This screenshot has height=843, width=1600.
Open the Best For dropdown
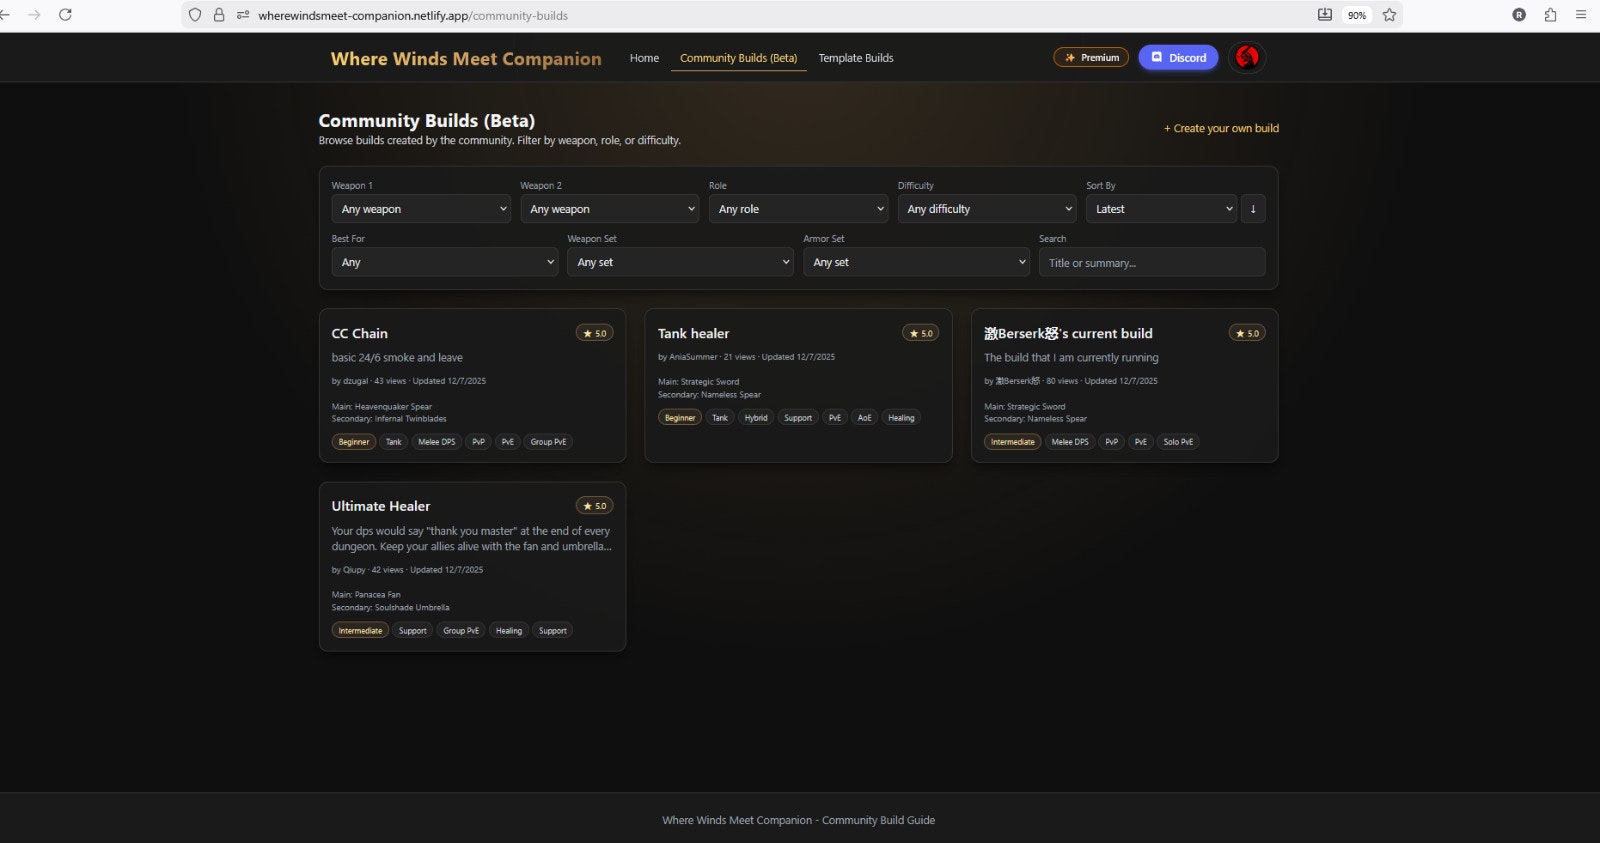click(x=445, y=262)
